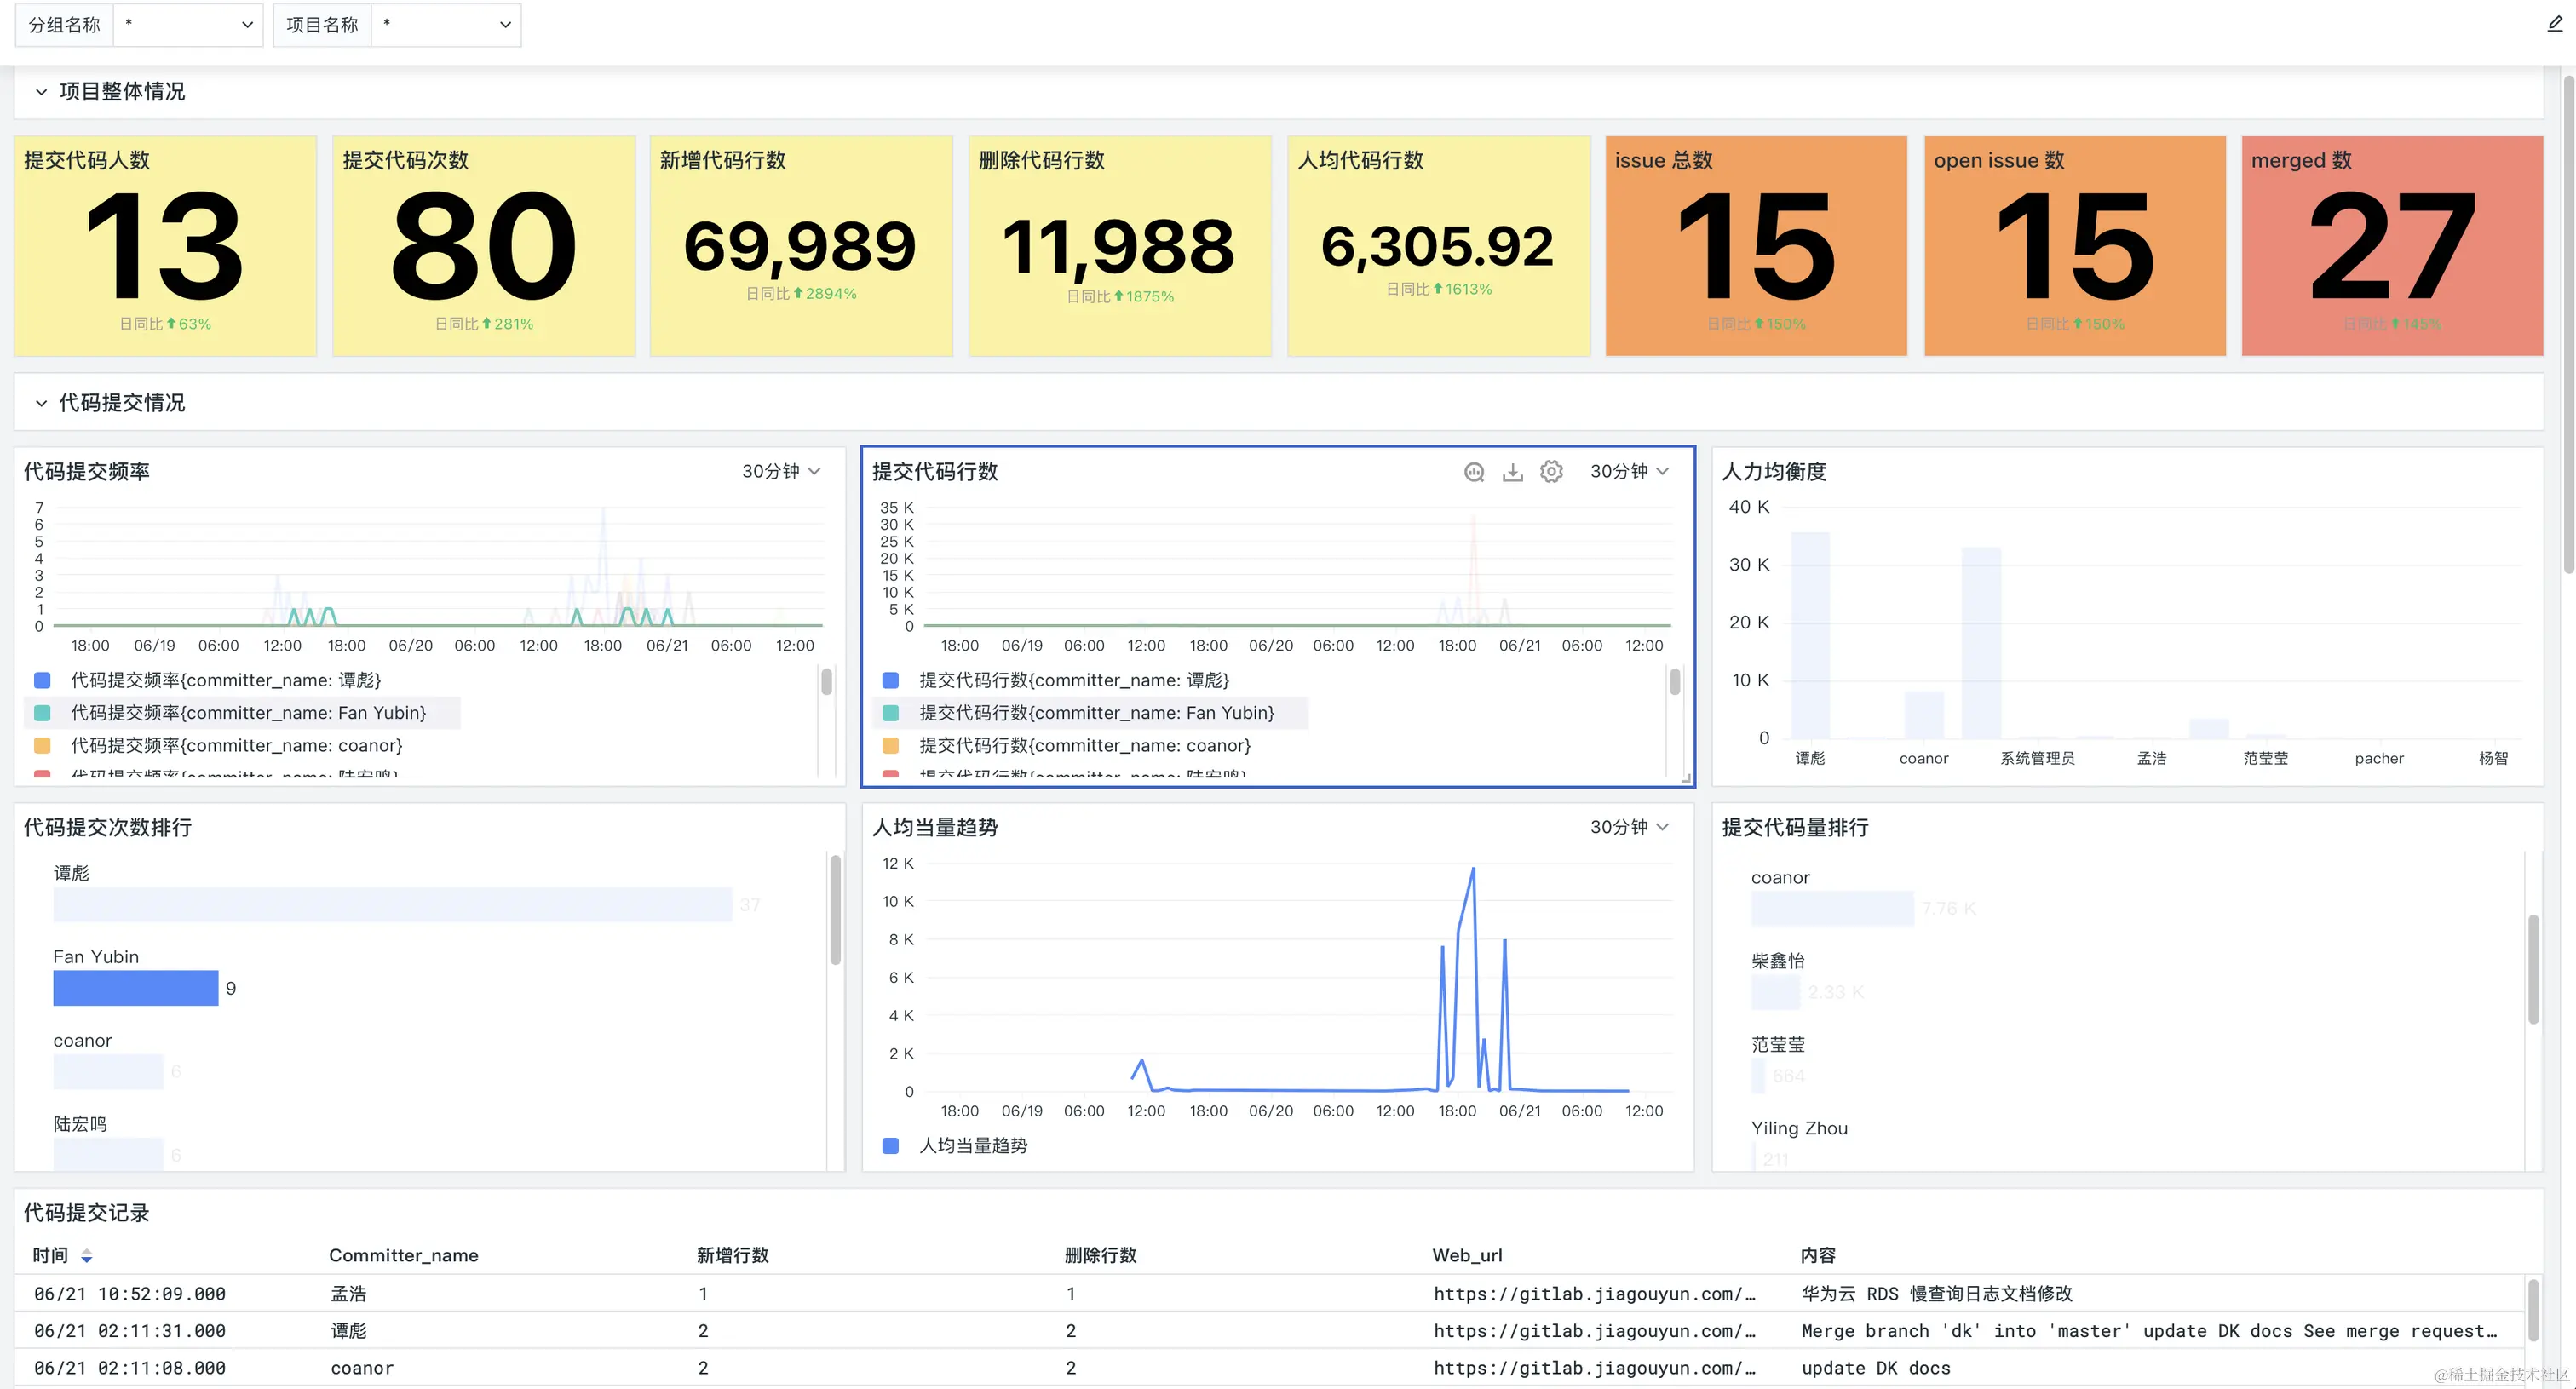Click the edit pencil icon at top right
Image resolution: width=2576 pixels, height=1389 pixels.
pyautogui.click(x=2554, y=24)
